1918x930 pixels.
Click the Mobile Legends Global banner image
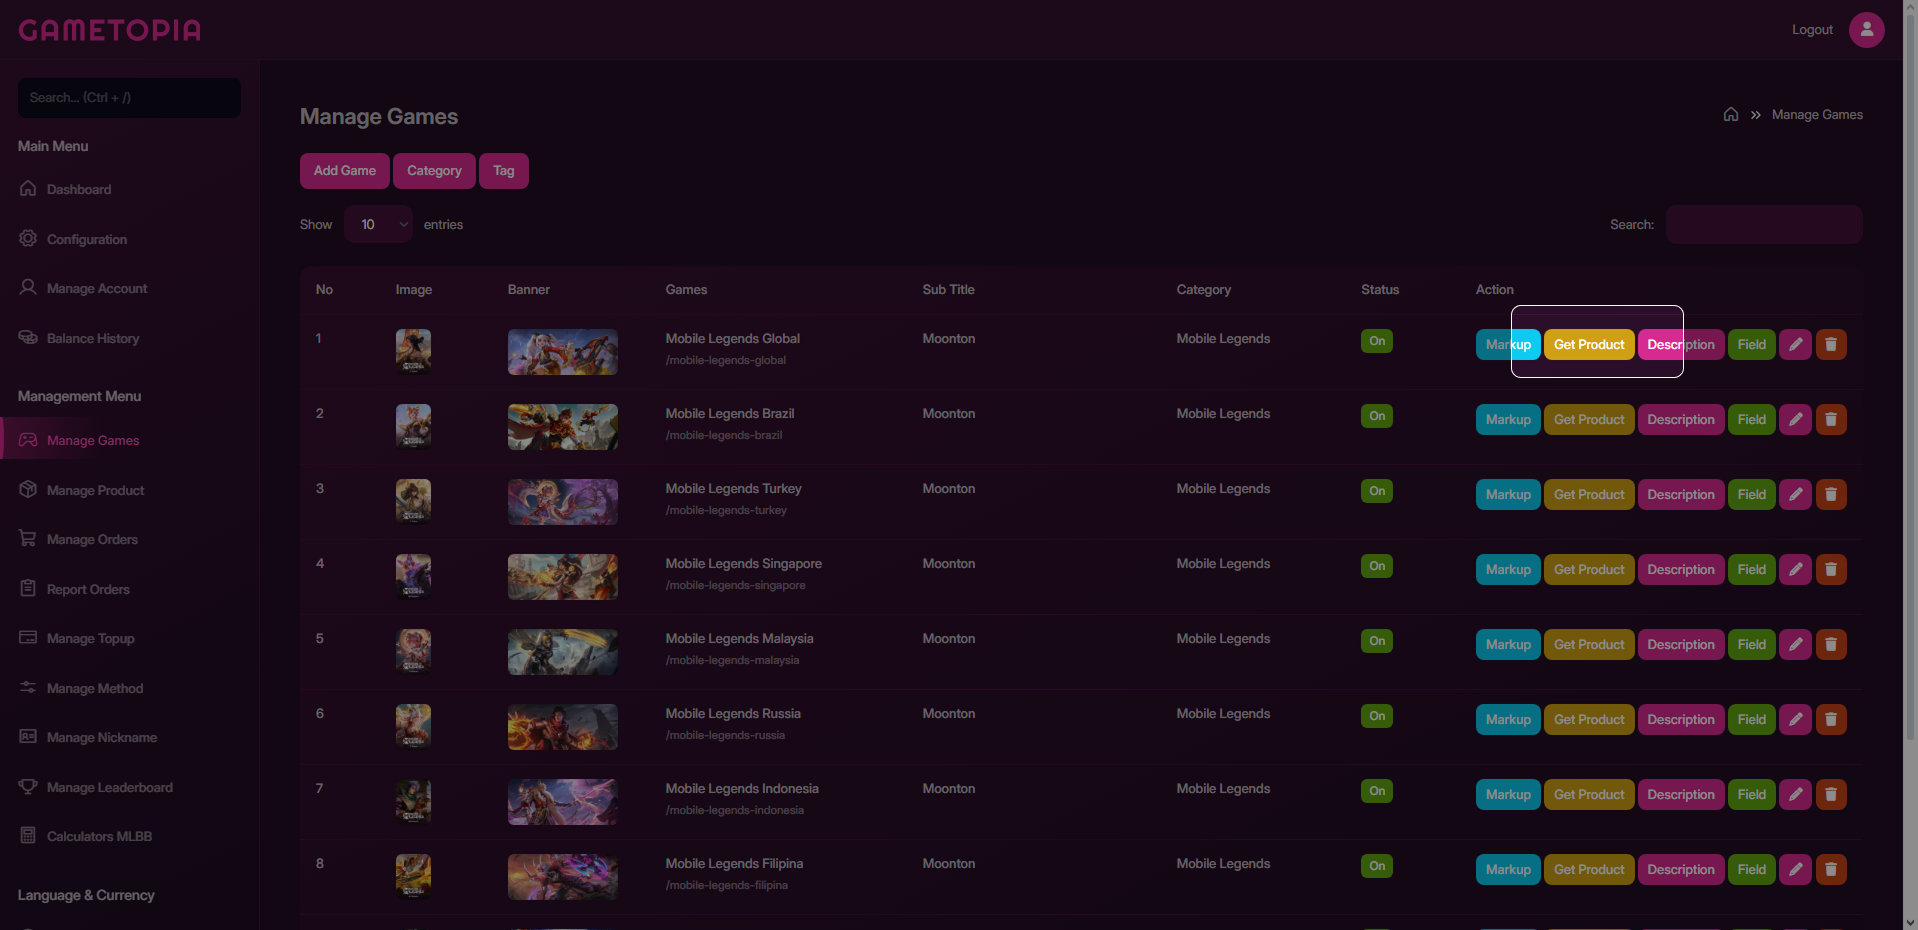point(563,352)
